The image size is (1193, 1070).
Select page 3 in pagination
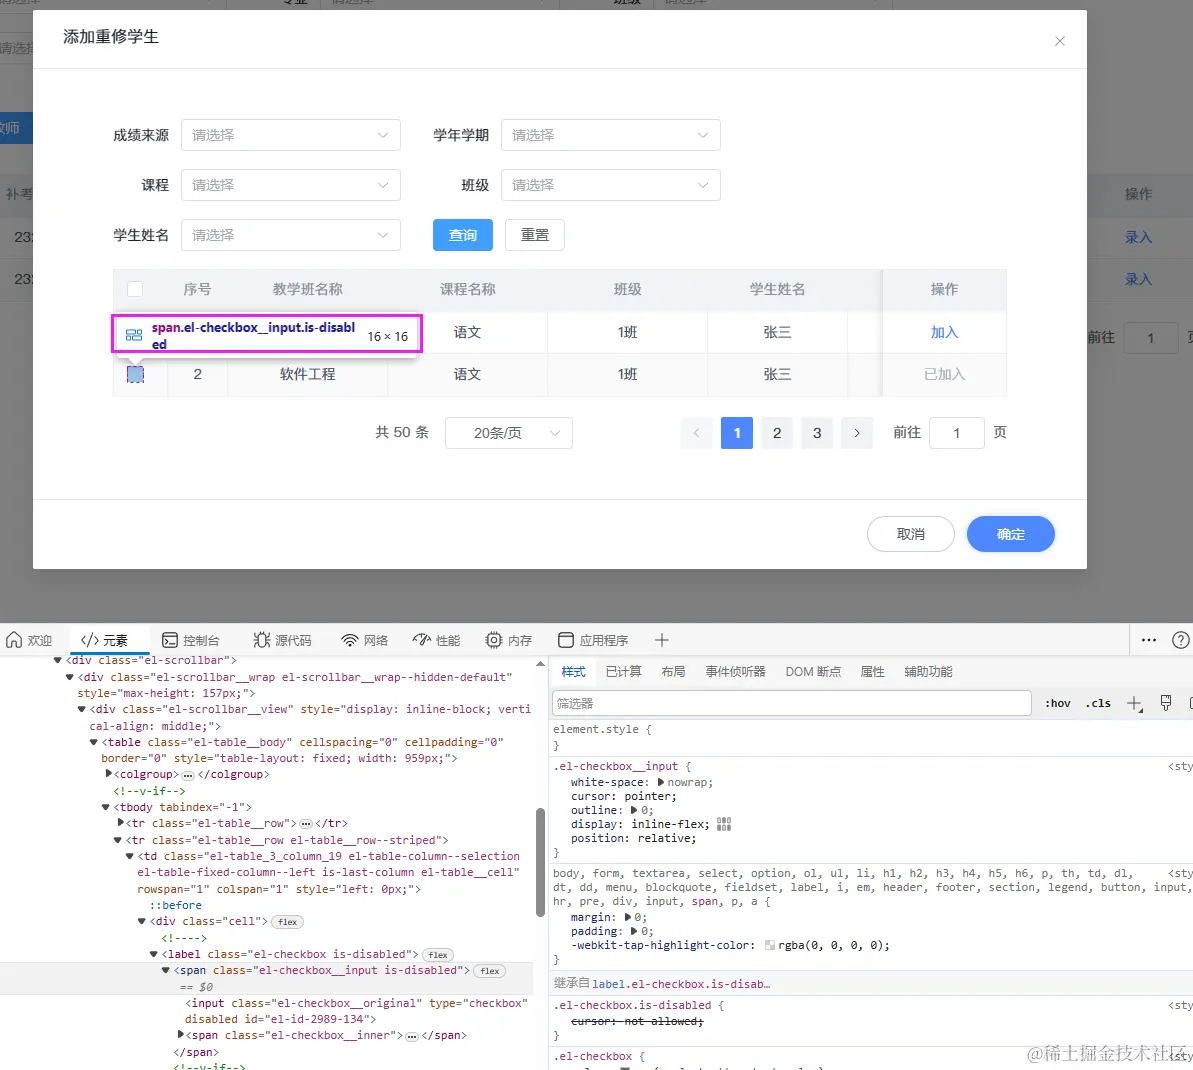point(817,433)
